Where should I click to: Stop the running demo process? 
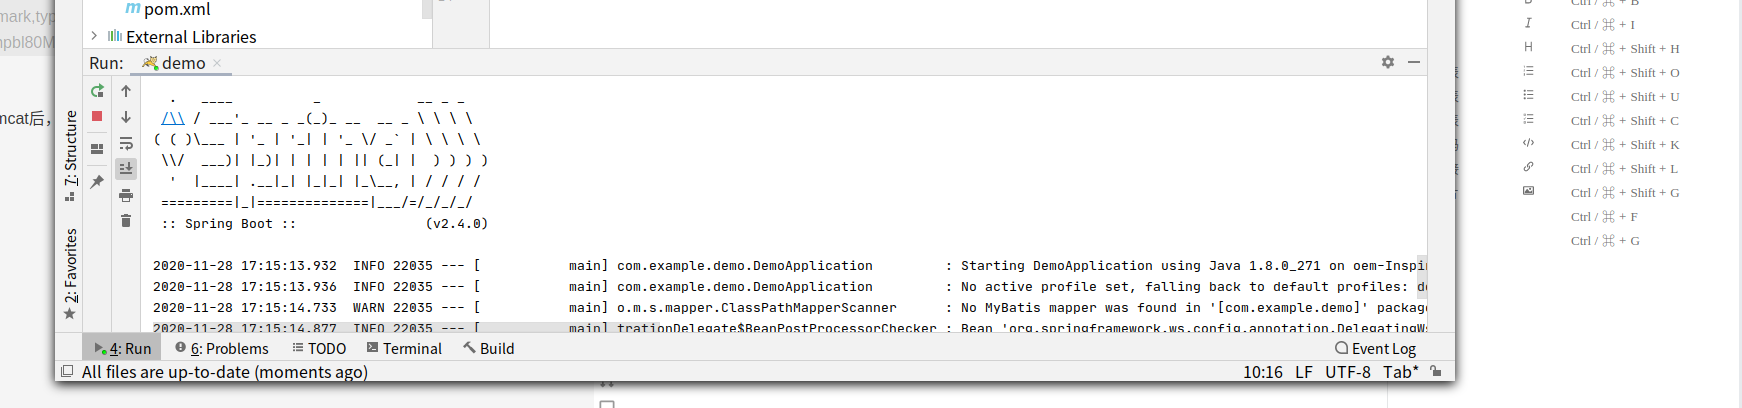[97, 117]
